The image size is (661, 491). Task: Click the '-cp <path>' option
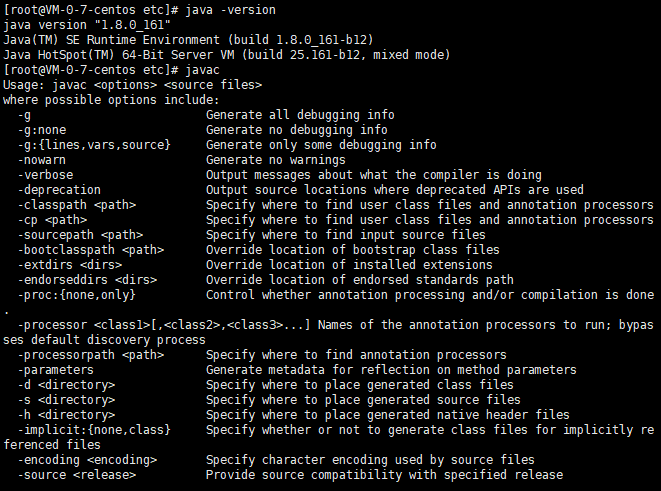click(x=52, y=220)
